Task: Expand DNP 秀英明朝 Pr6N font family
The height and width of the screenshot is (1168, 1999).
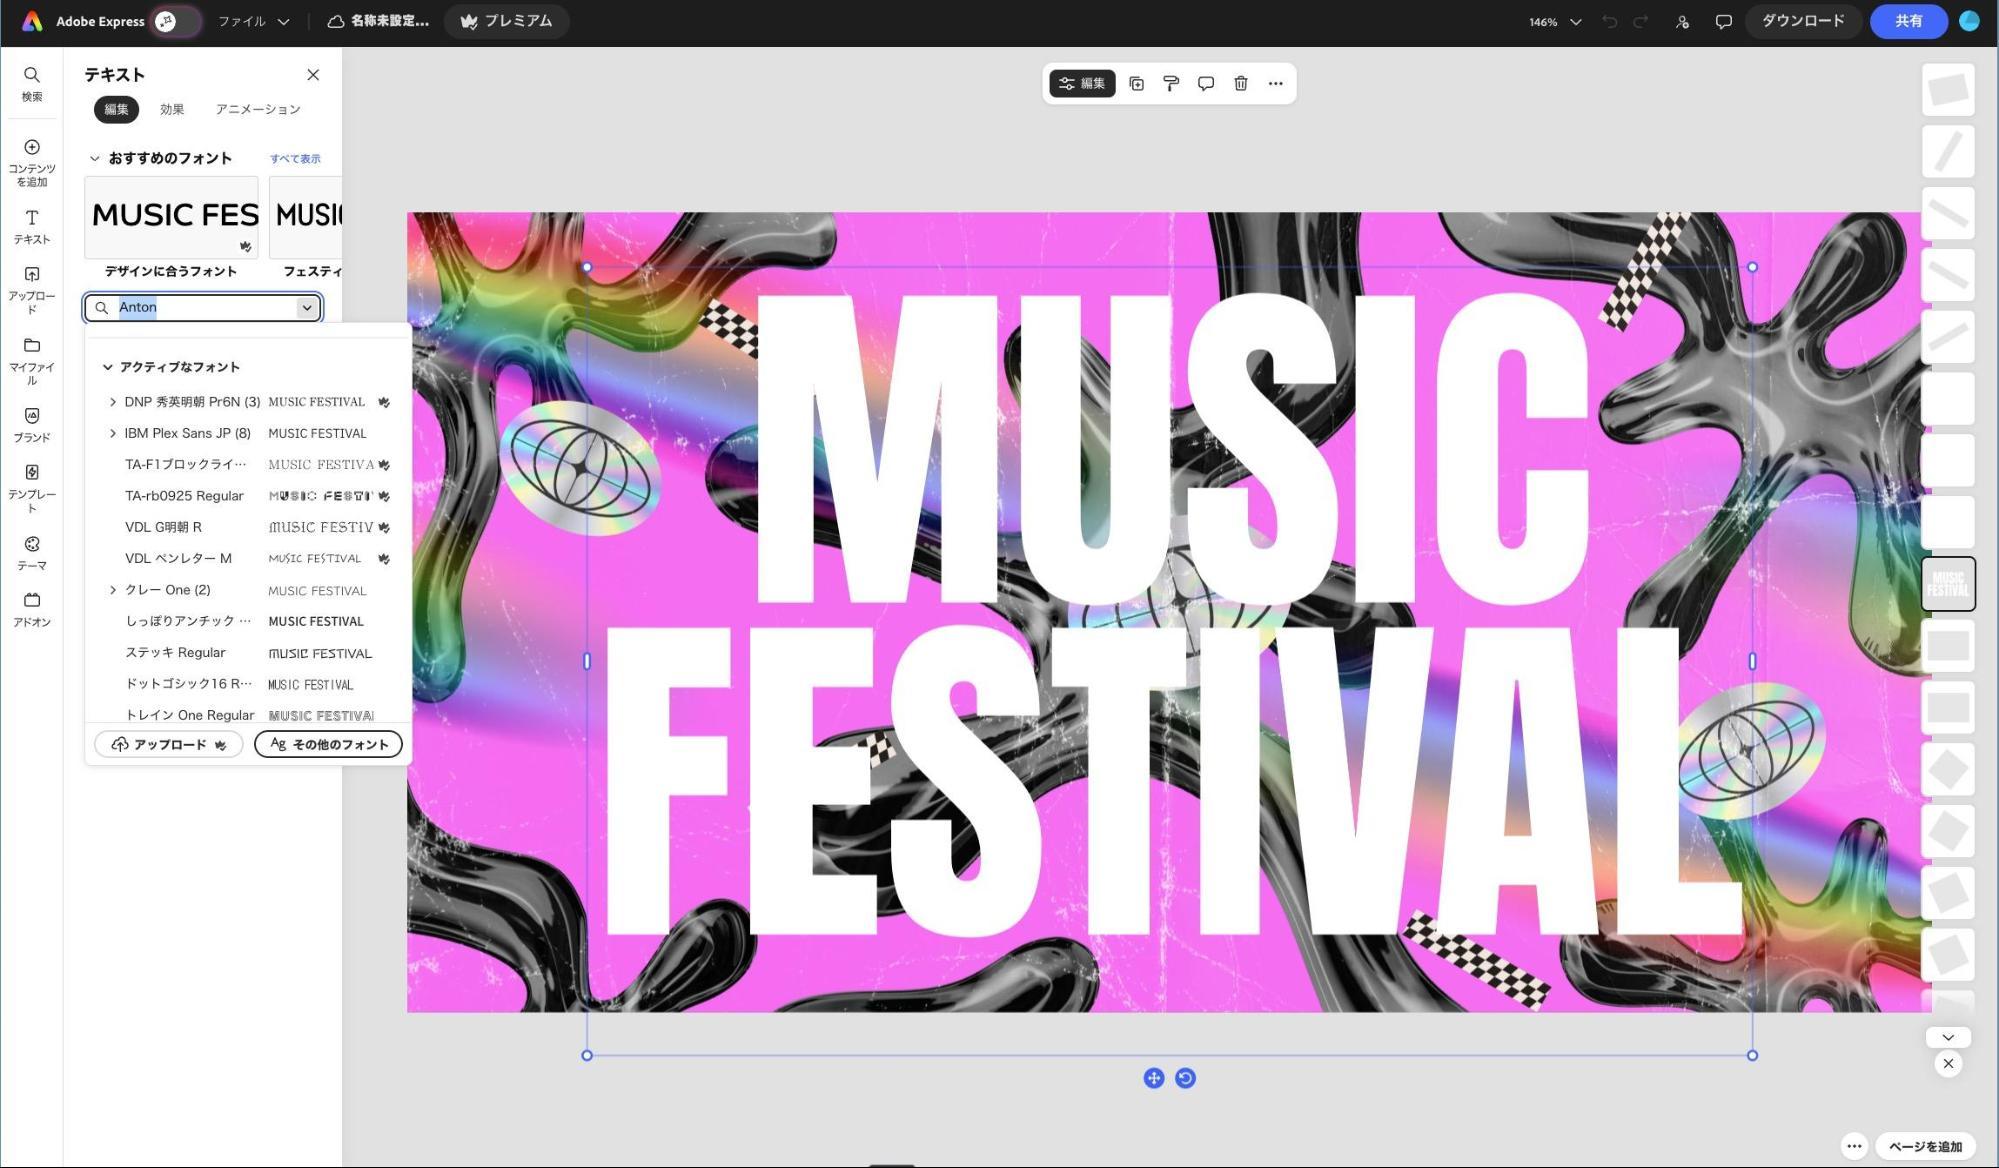Action: point(113,402)
